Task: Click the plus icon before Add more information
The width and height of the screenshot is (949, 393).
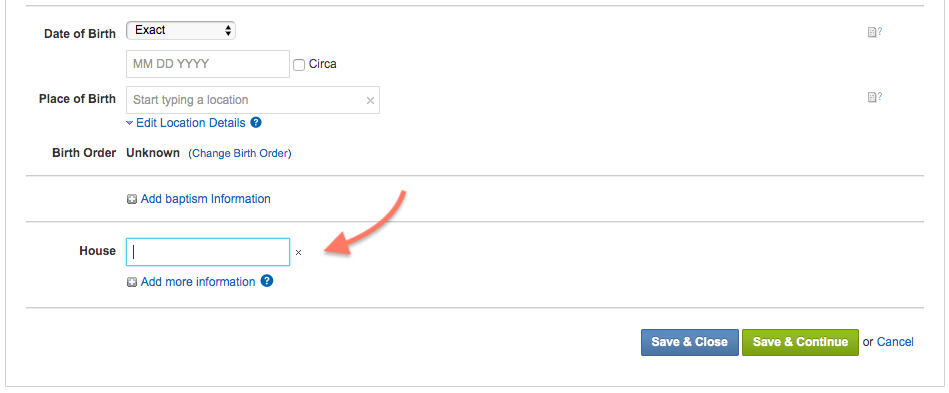Action: (132, 282)
